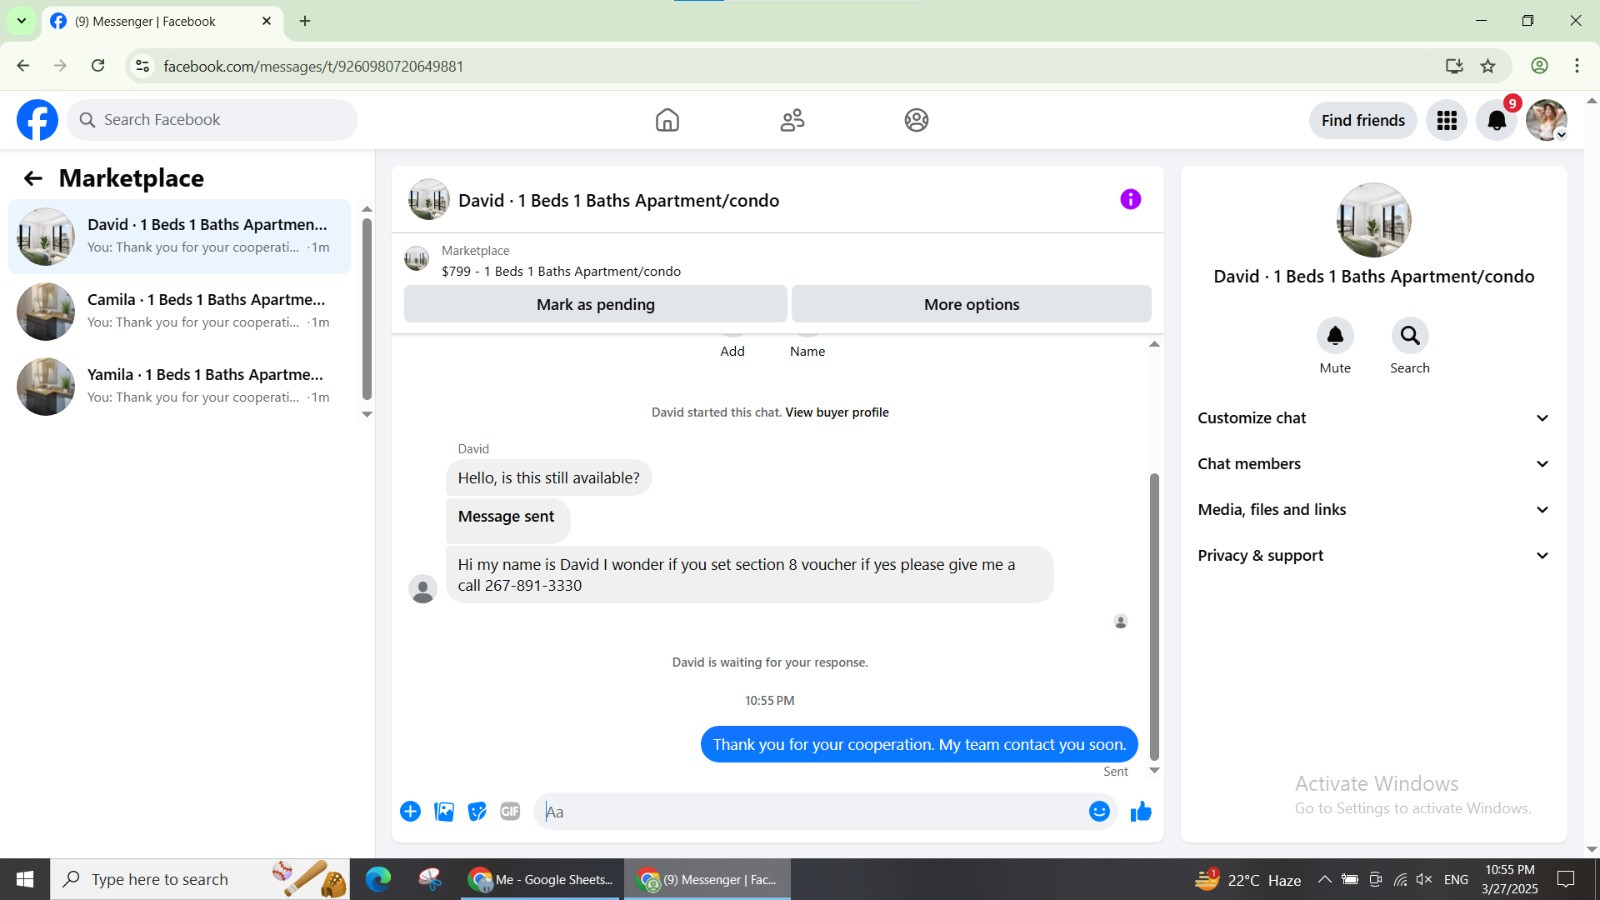Open the Friends icon in top navigation
Screen dimensions: 1600x900
792,120
